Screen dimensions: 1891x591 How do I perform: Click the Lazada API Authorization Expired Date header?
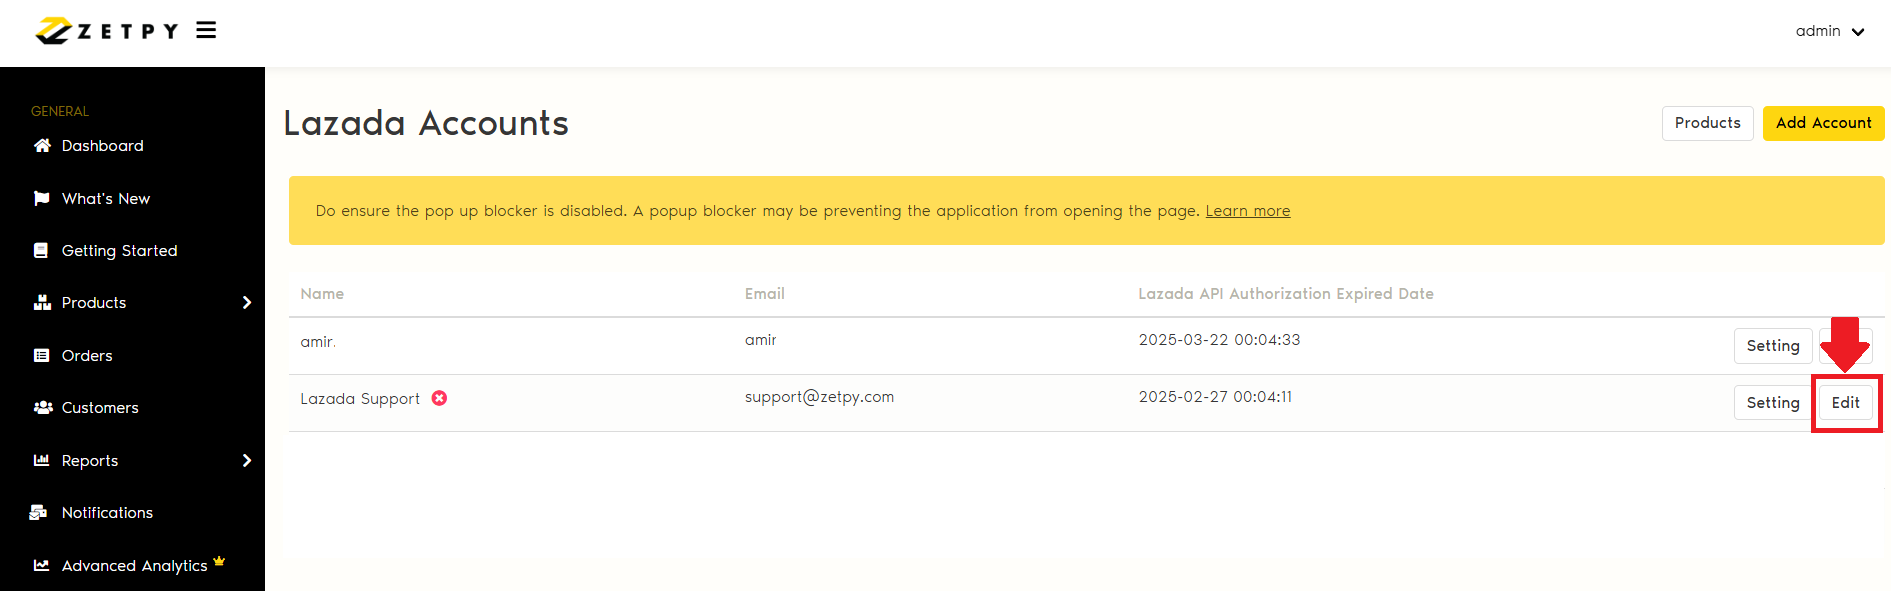(x=1285, y=294)
